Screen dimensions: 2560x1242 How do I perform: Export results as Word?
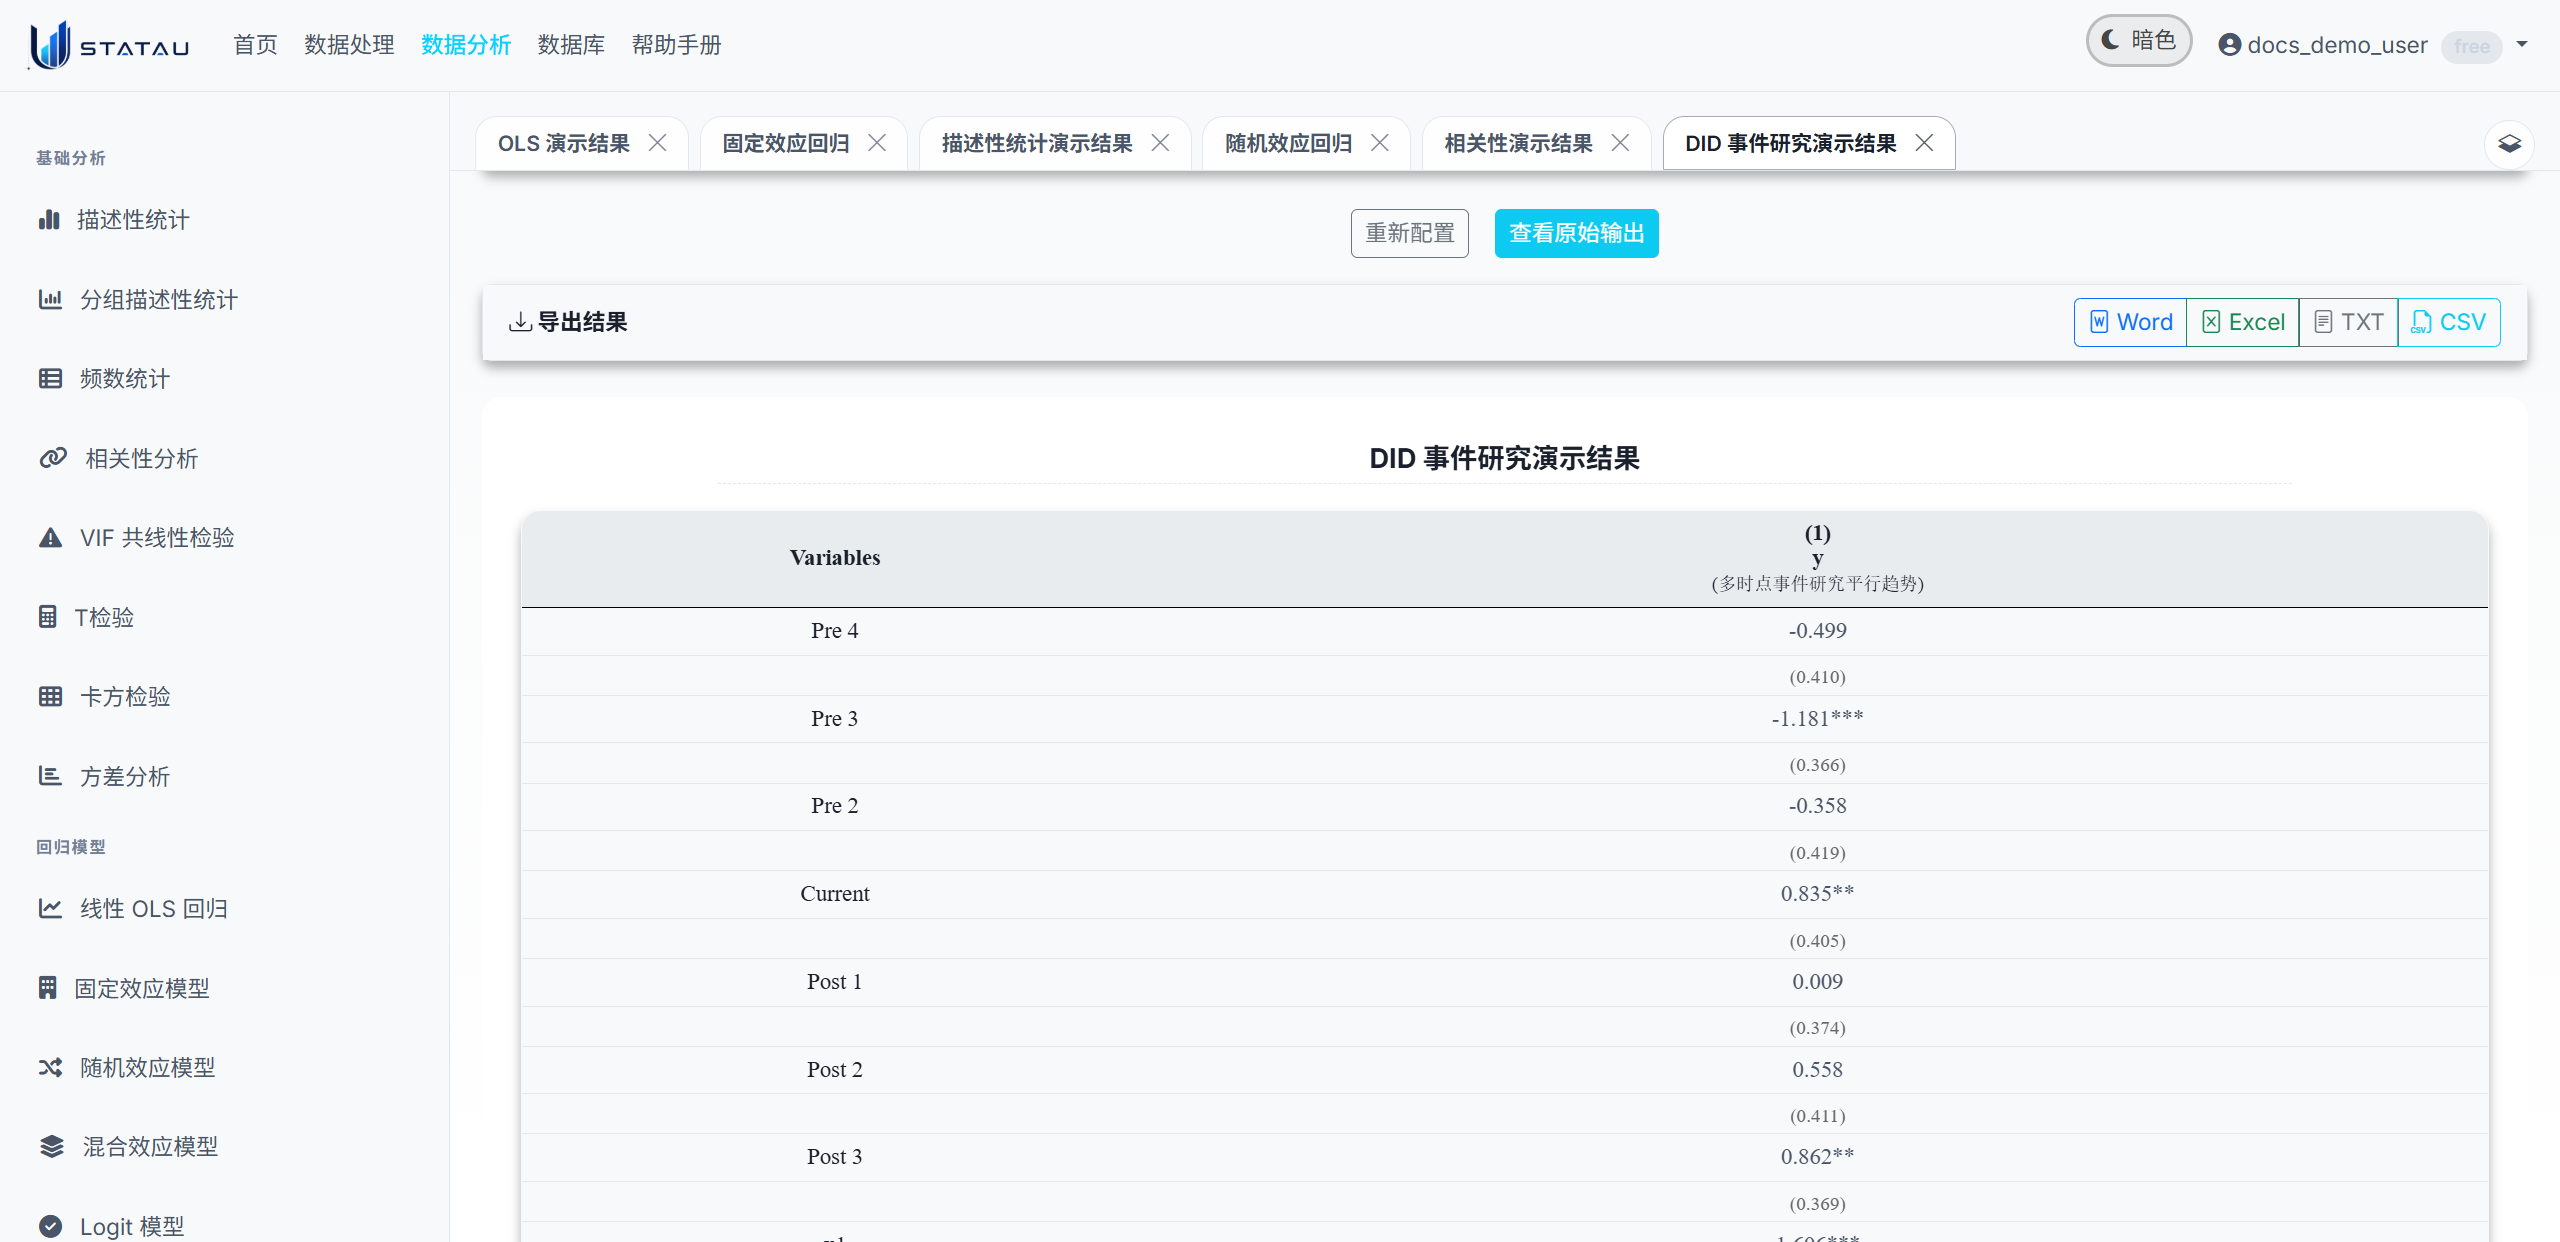click(2131, 322)
